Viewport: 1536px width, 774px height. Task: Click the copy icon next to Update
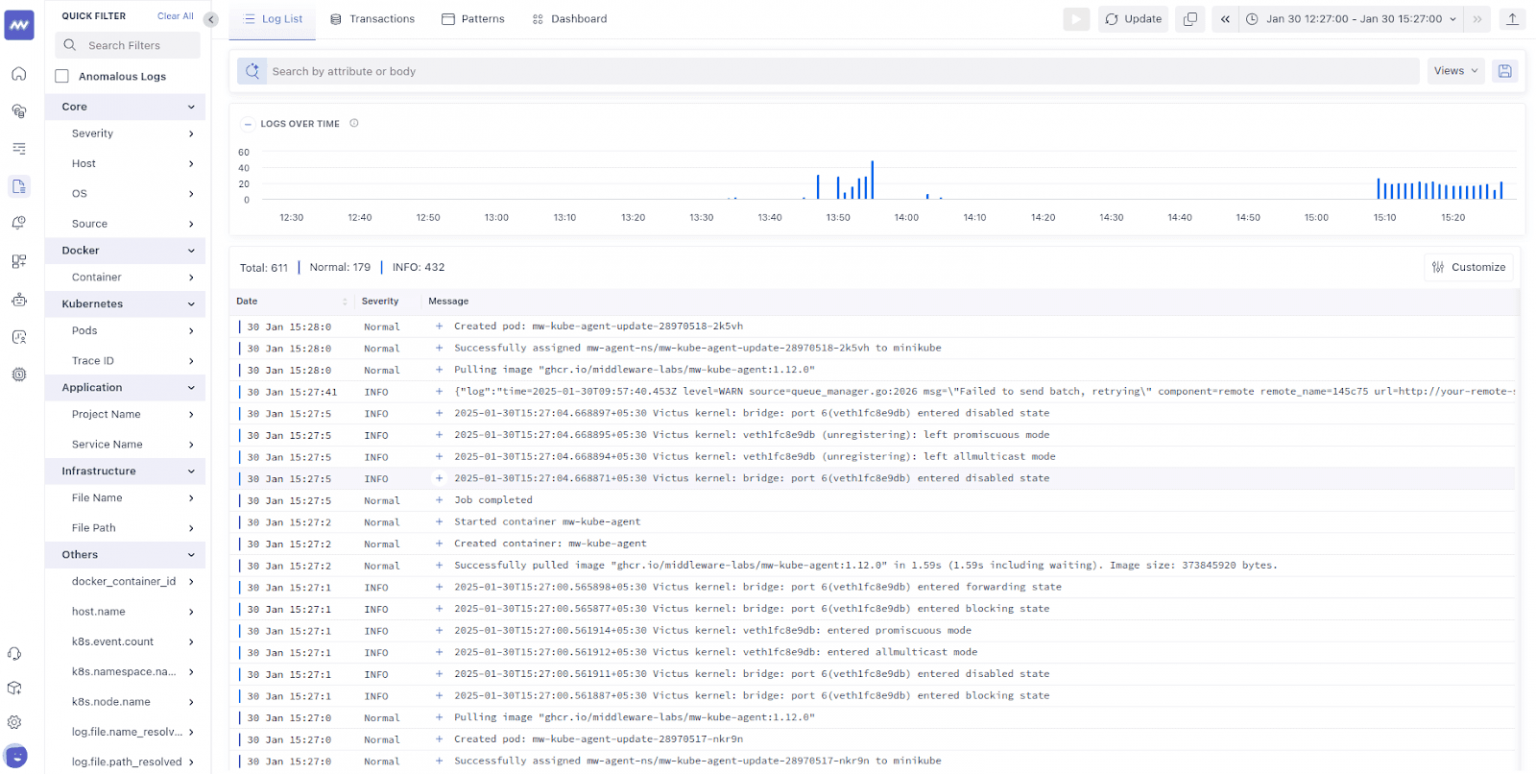(x=1190, y=18)
